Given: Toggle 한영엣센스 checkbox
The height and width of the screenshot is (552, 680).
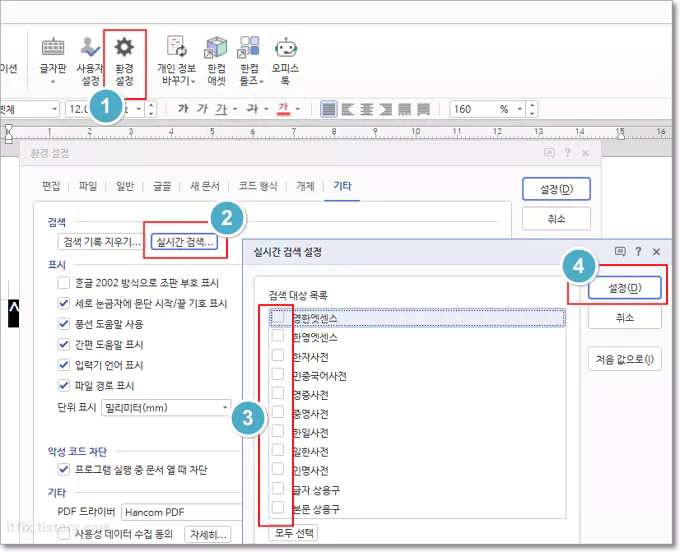Looking at the screenshot, I should (278, 336).
